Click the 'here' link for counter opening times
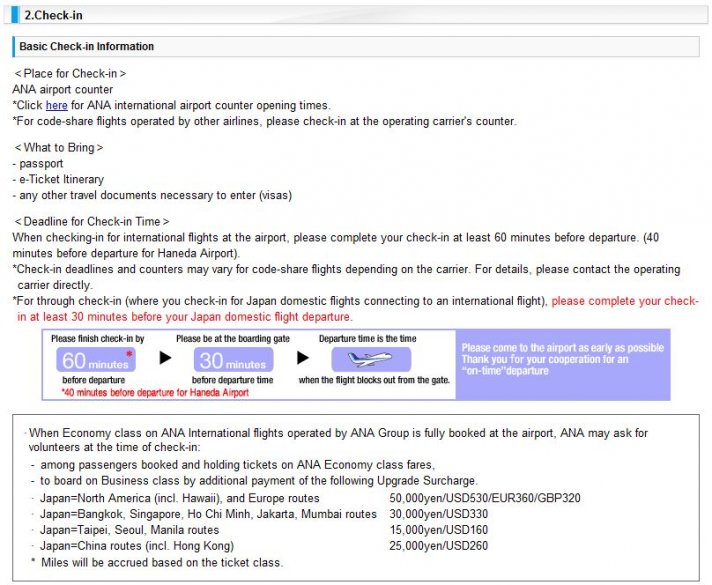The height and width of the screenshot is (585, 712). [x=56, y=105]
